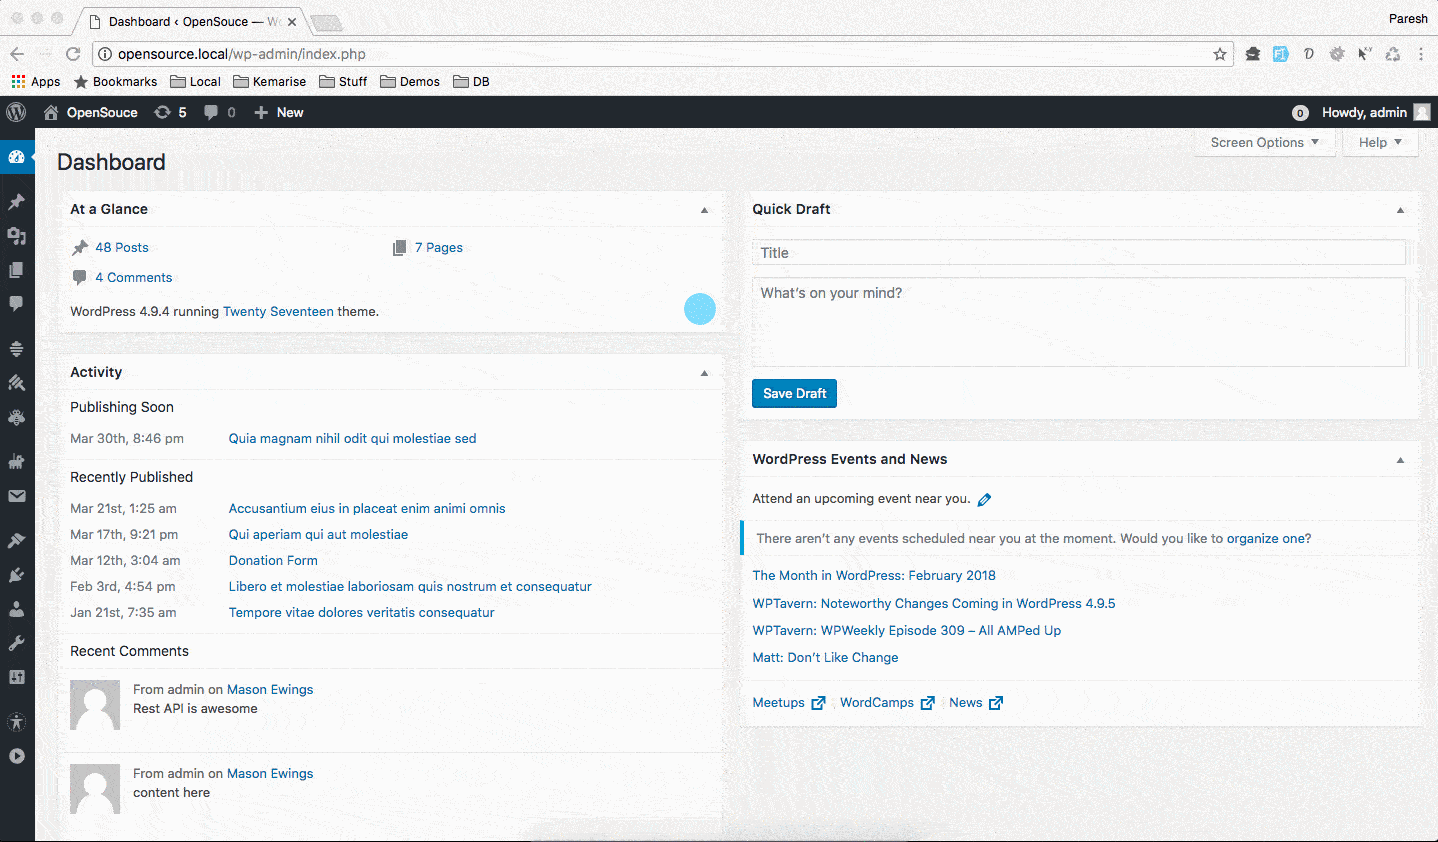Click Save Draft button
This screenshot has width=1438, height=842.
pyautogui.click(x=794, y=393)
